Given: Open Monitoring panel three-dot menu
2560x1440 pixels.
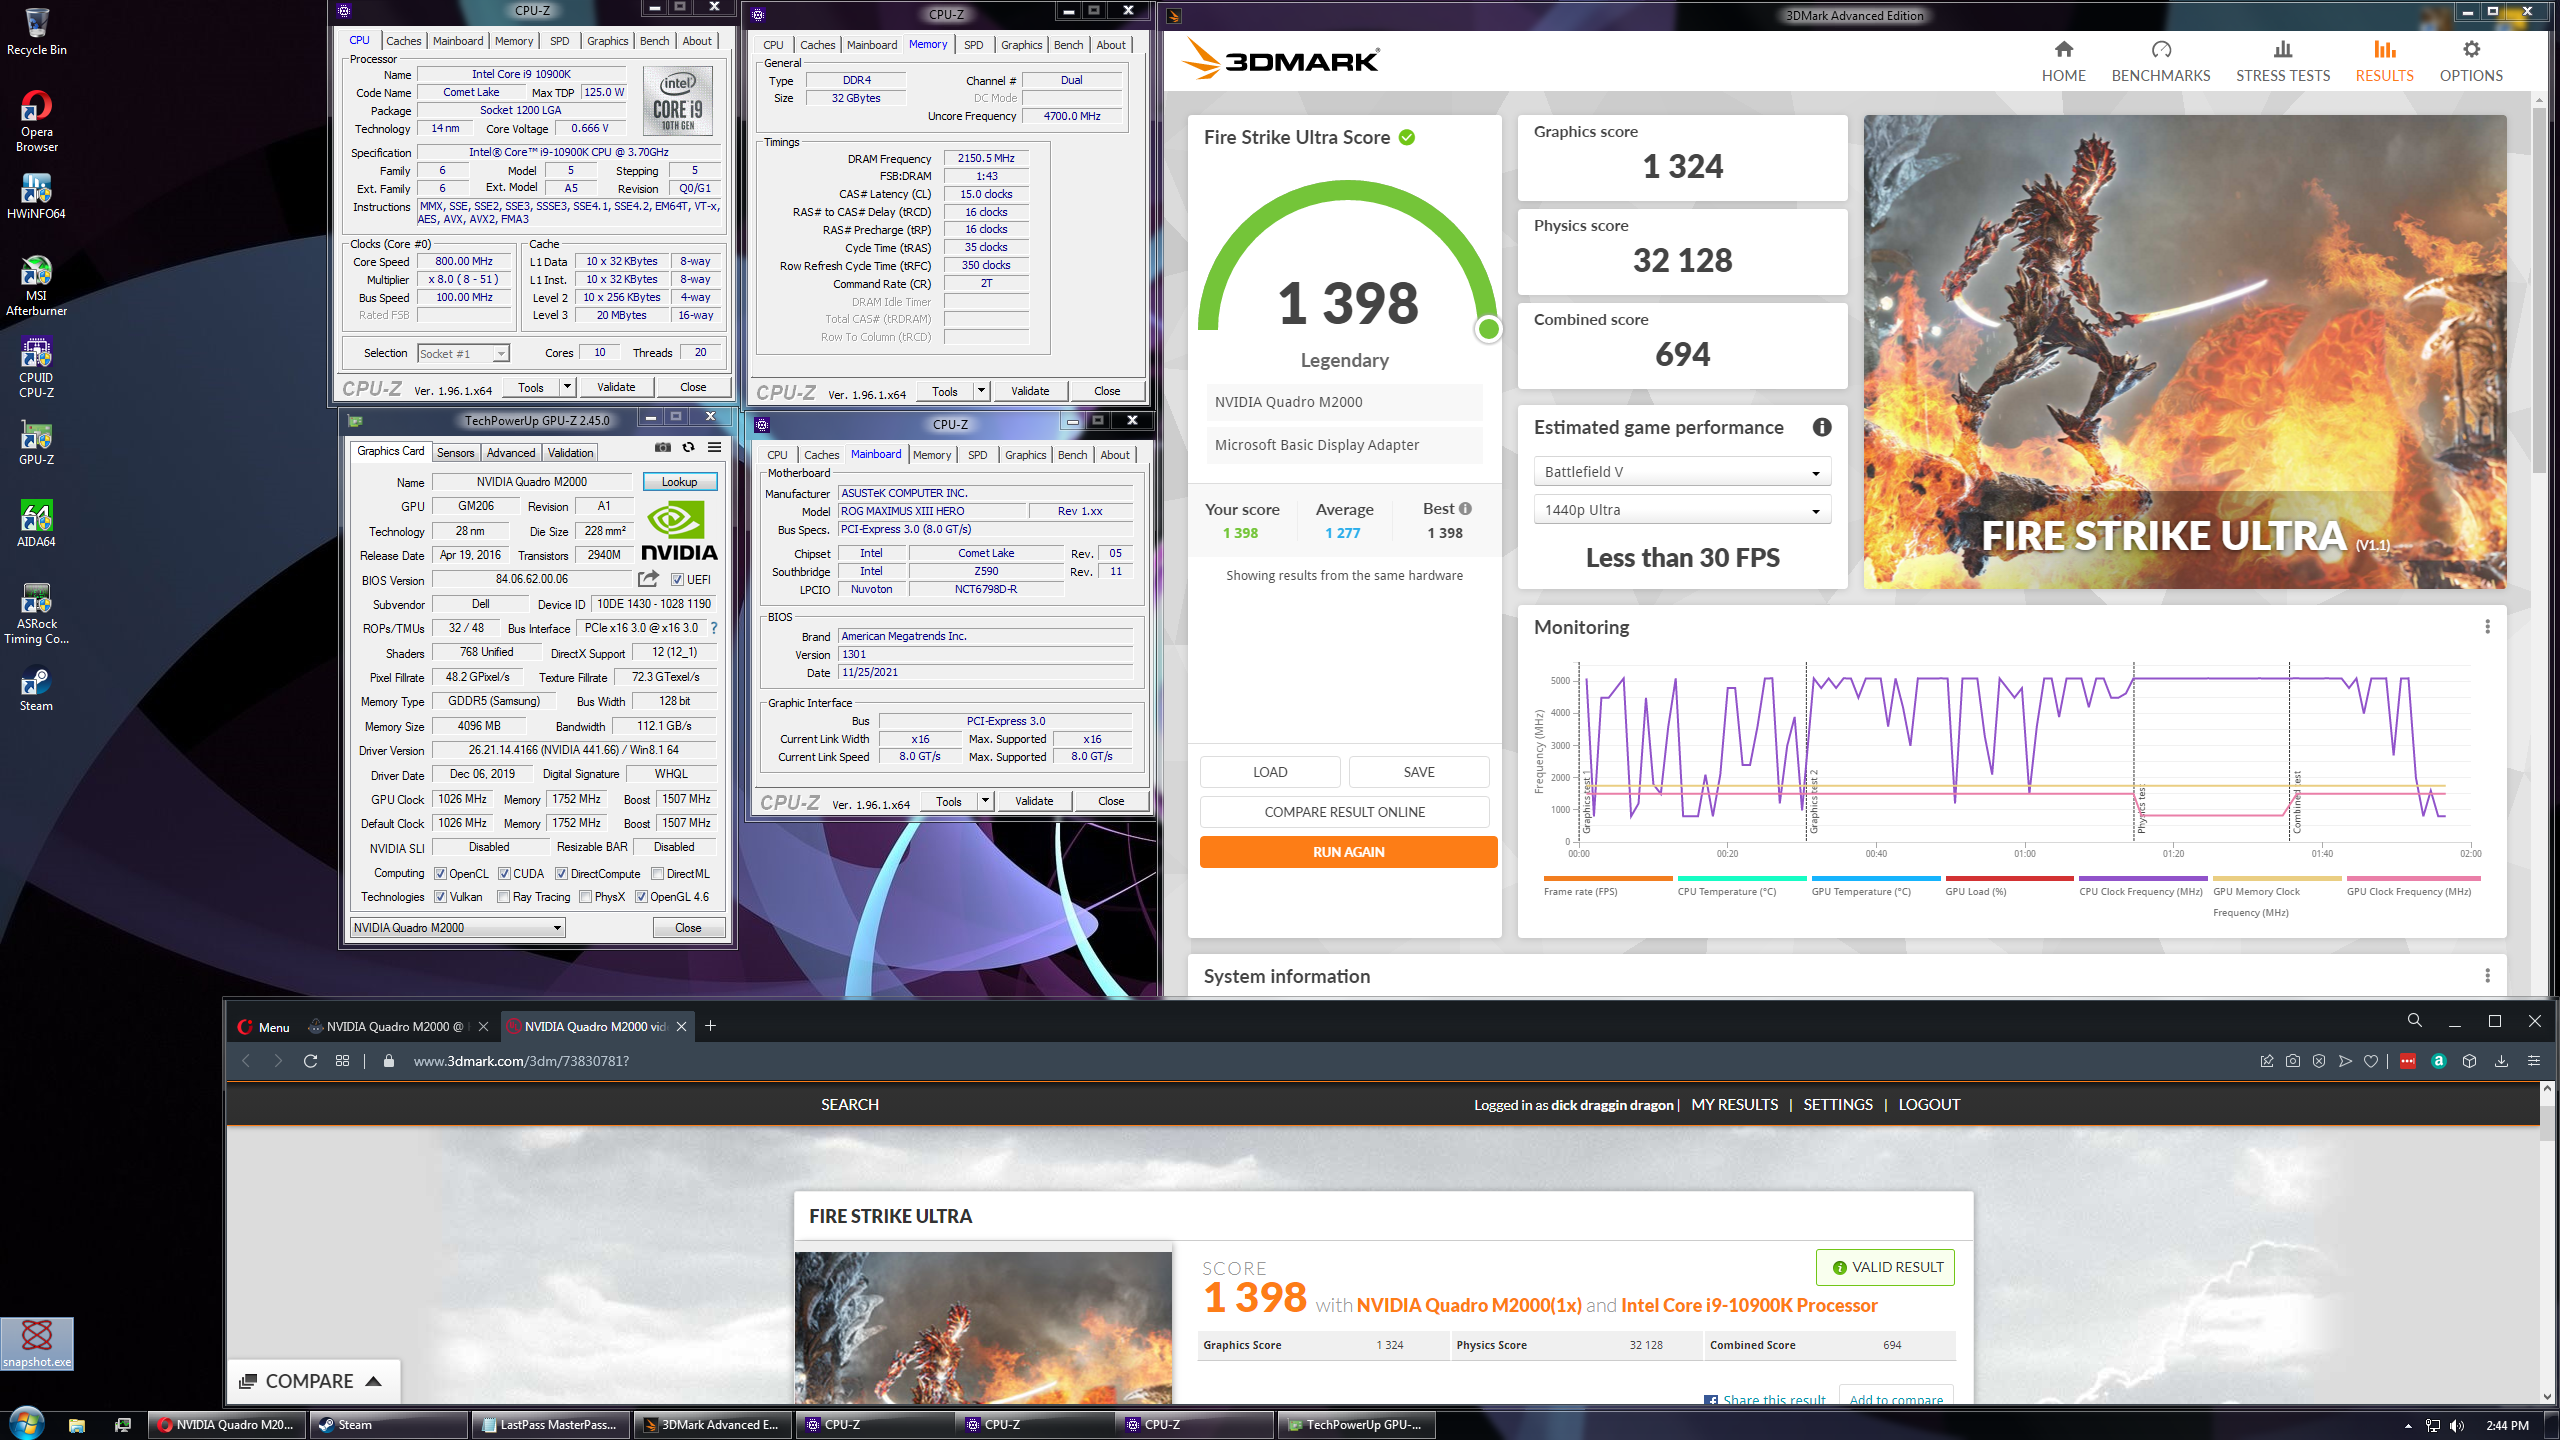Looking at the screenshot, I should tap(2487, 627).
